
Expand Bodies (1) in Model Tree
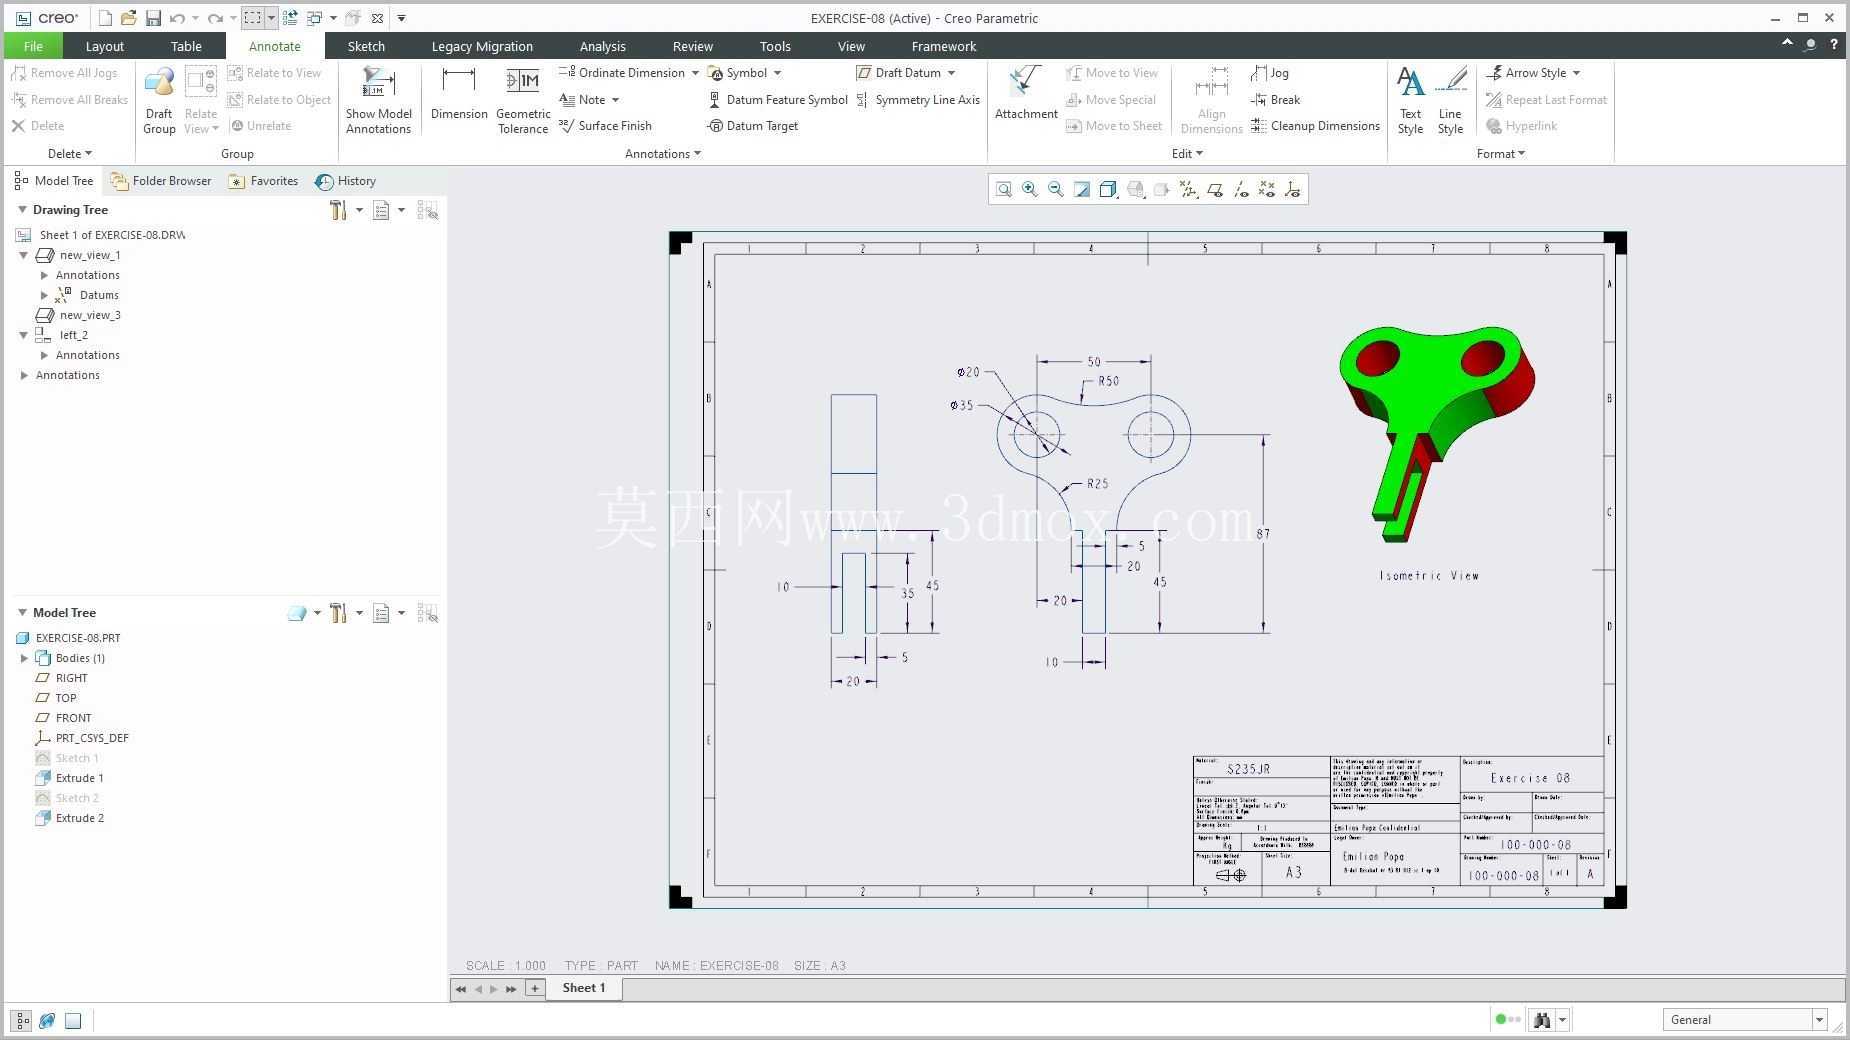coord(25,658)
